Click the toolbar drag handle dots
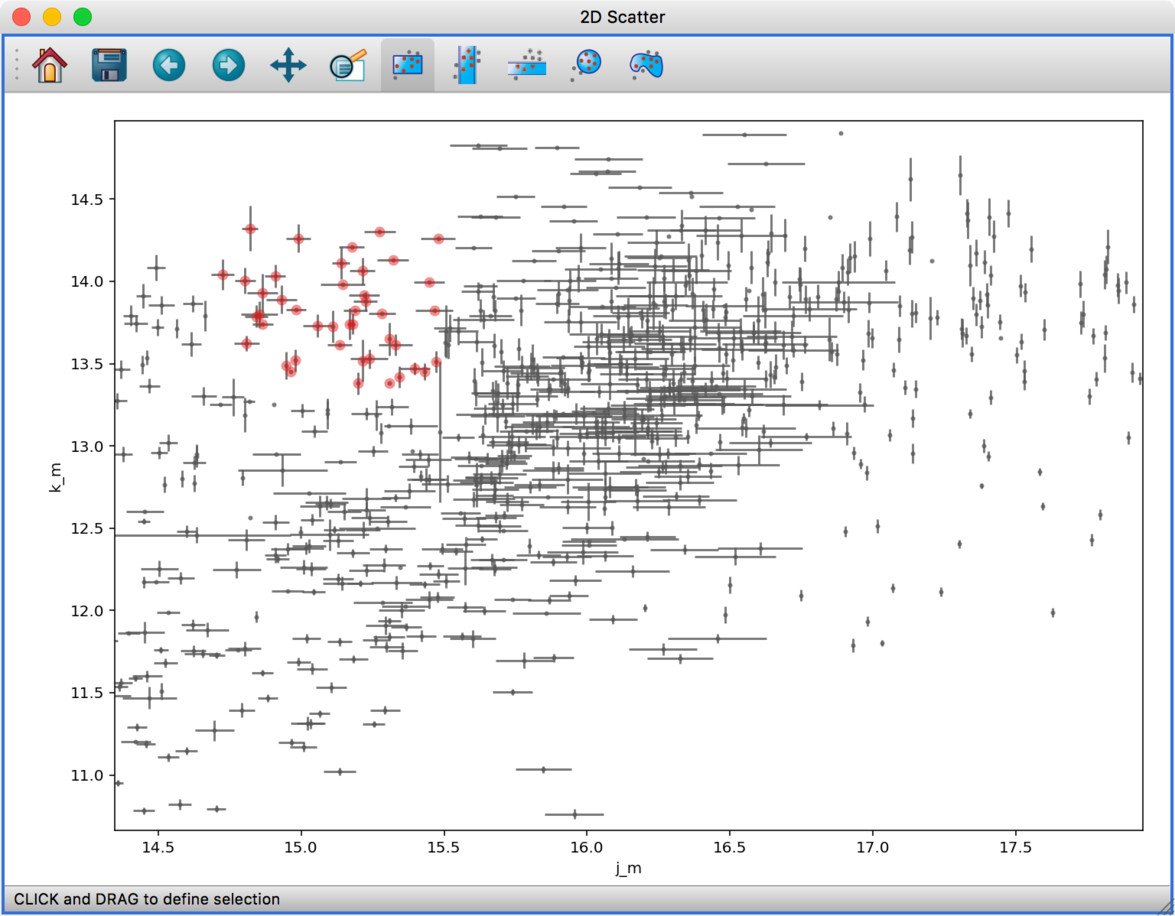 (x=16, y=65)
